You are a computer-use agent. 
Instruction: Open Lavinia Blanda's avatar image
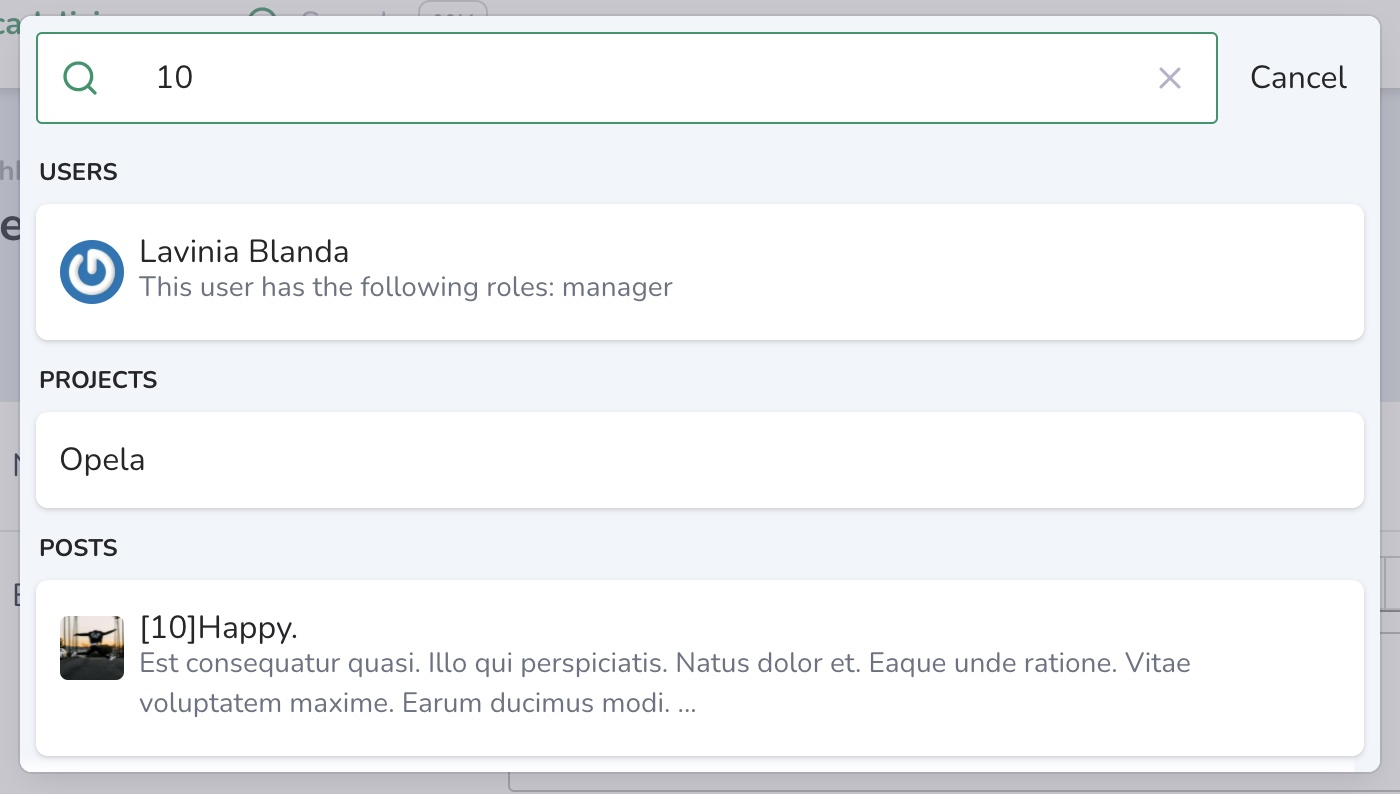[92, 271]
